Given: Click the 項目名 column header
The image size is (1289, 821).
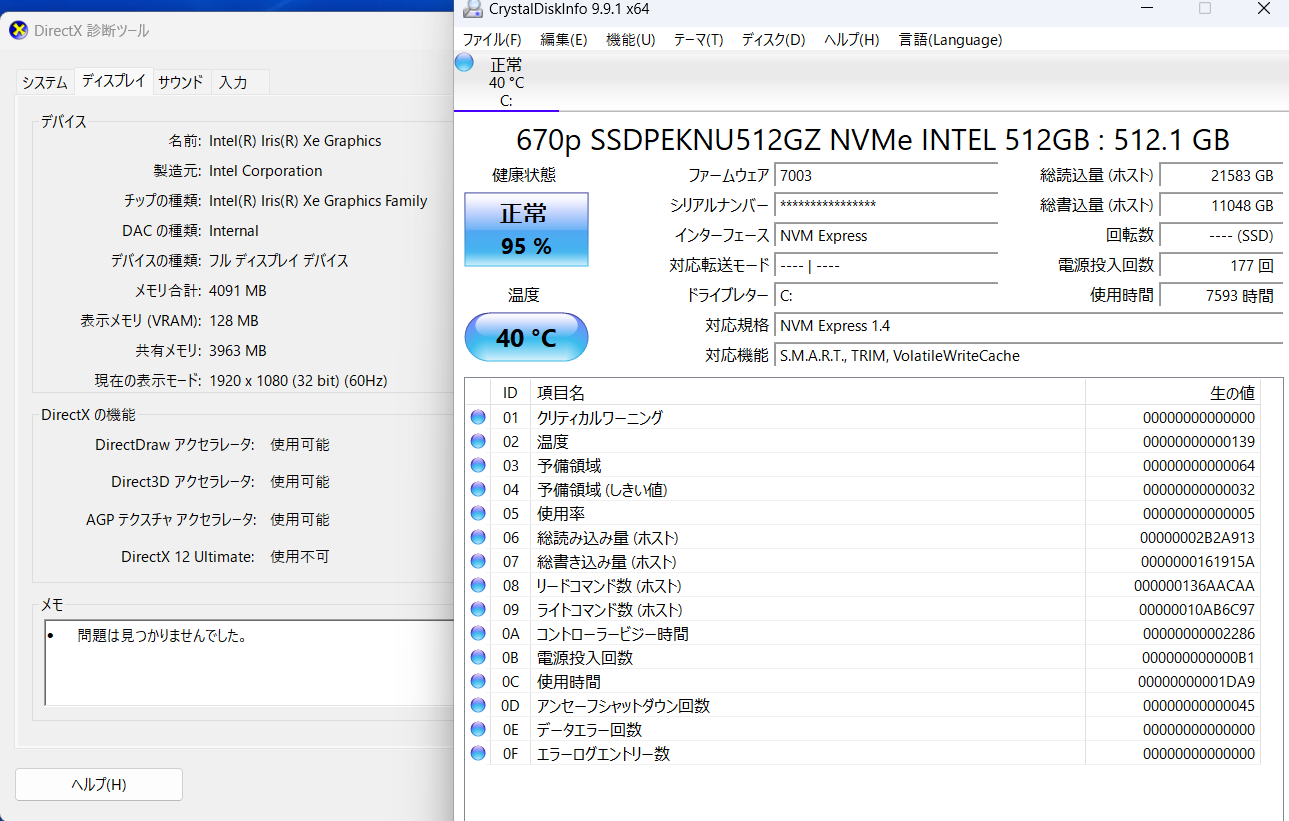Looking at the screenshot, I should point(808,393).
